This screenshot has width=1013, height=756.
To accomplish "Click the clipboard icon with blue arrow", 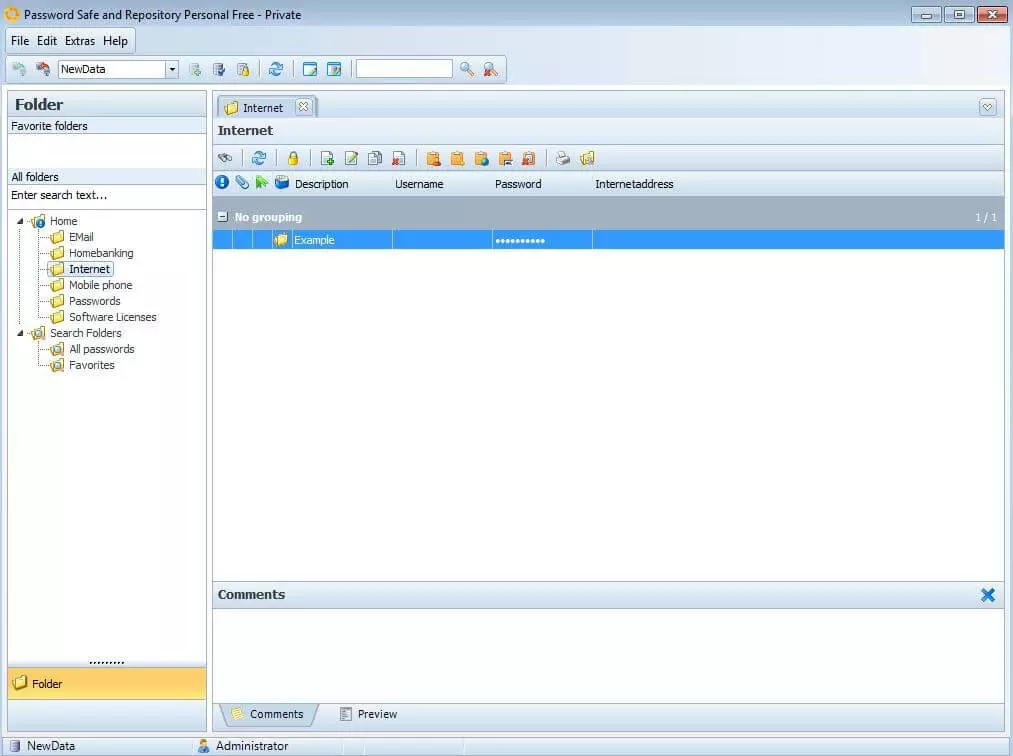I will coord(505,158).
